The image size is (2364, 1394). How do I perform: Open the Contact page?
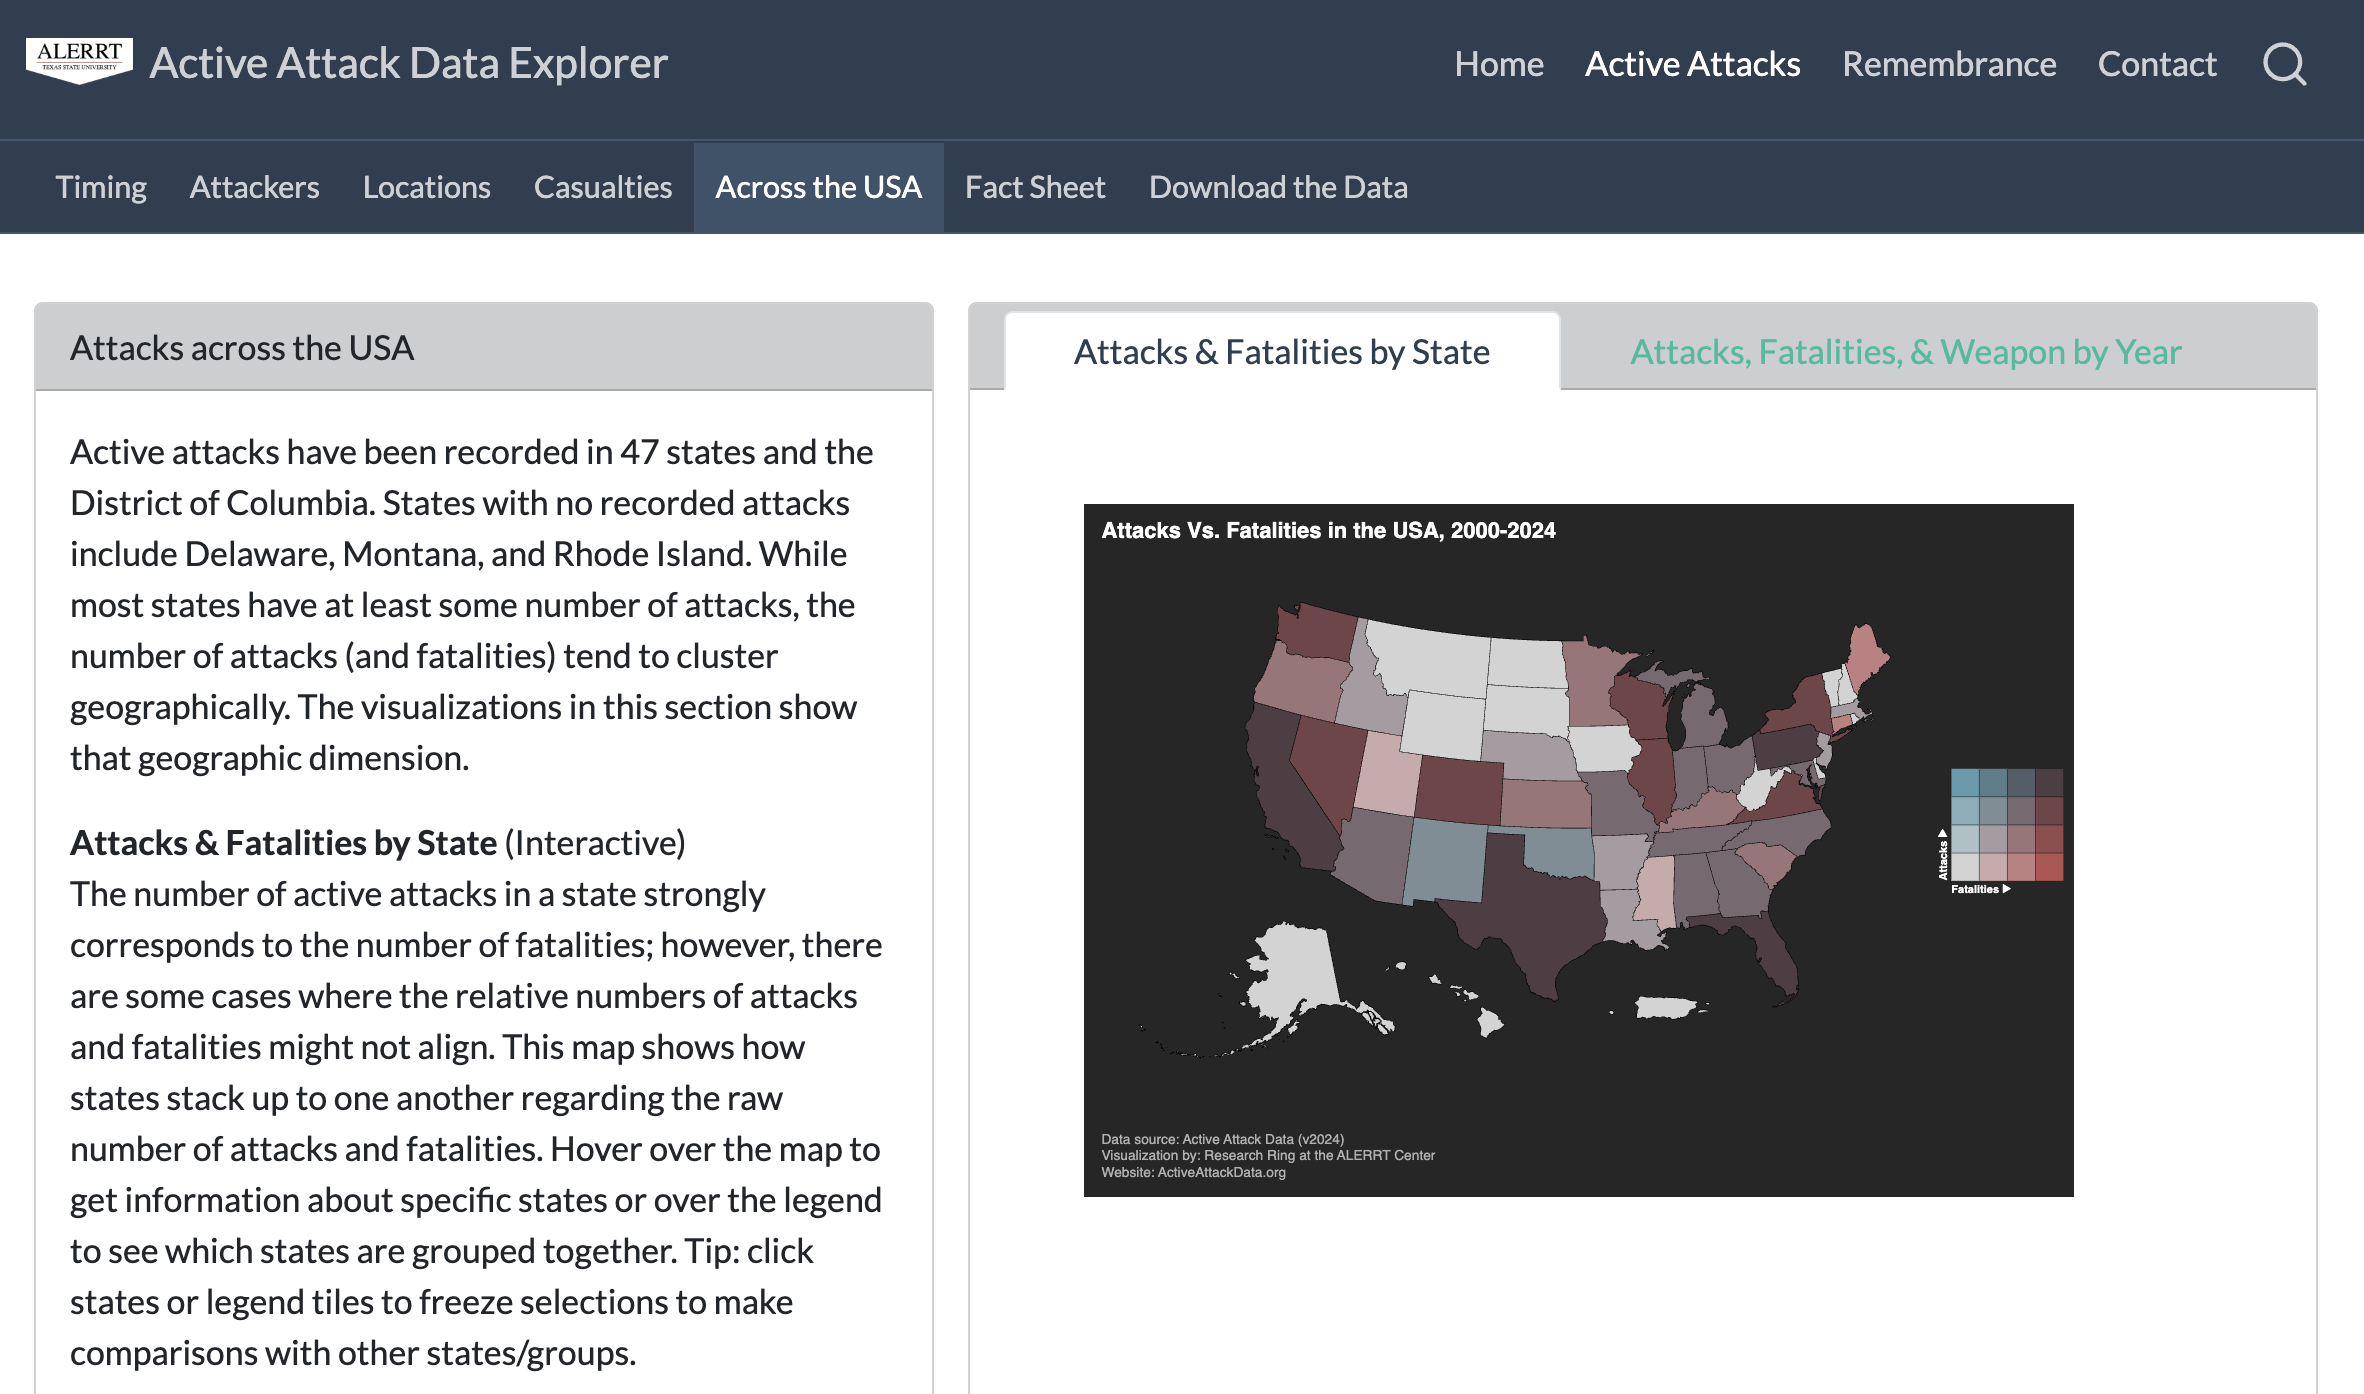tap(2157, 64)
